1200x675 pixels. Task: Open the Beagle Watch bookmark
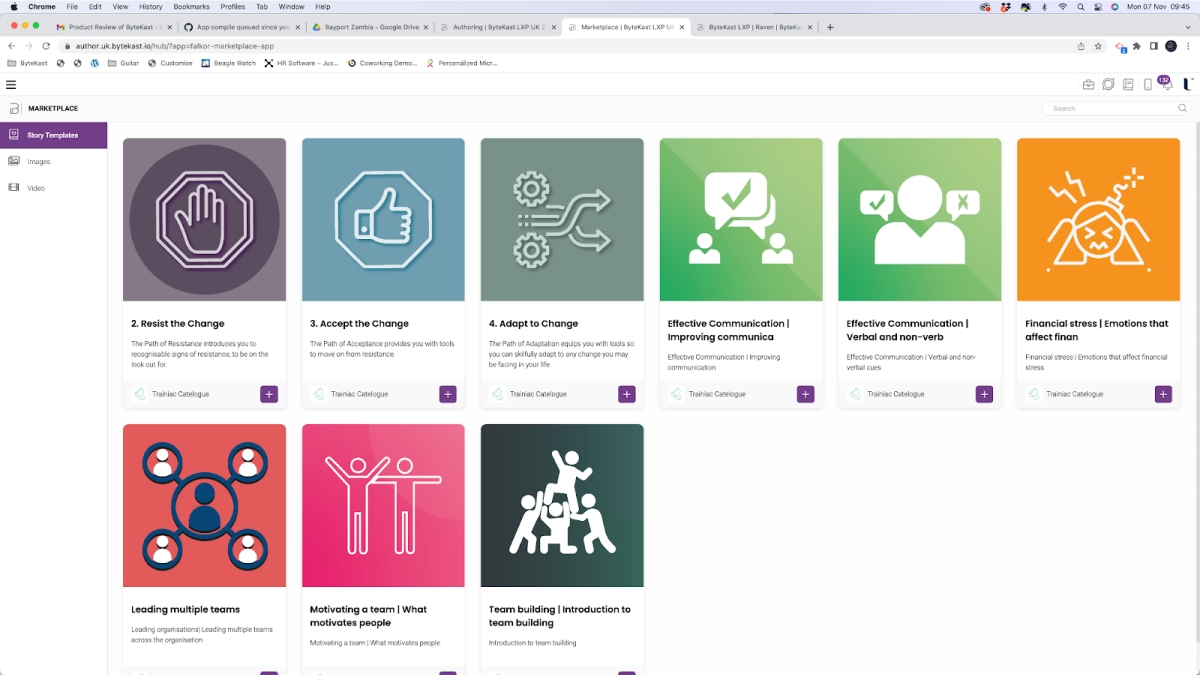click(x=228, y=63)
